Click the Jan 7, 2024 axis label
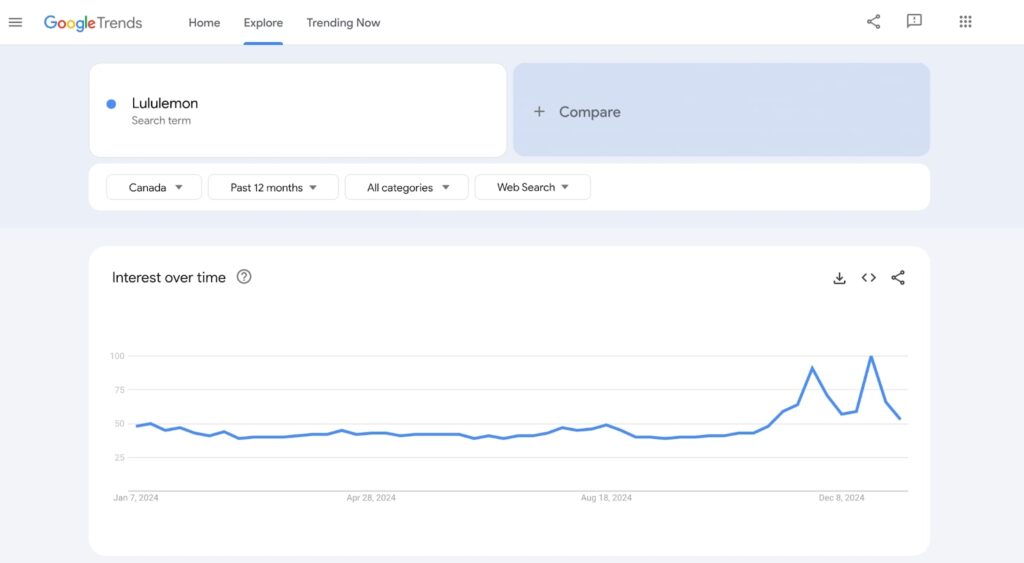This screenshot has width=1024, height=563. click(136, 498)
